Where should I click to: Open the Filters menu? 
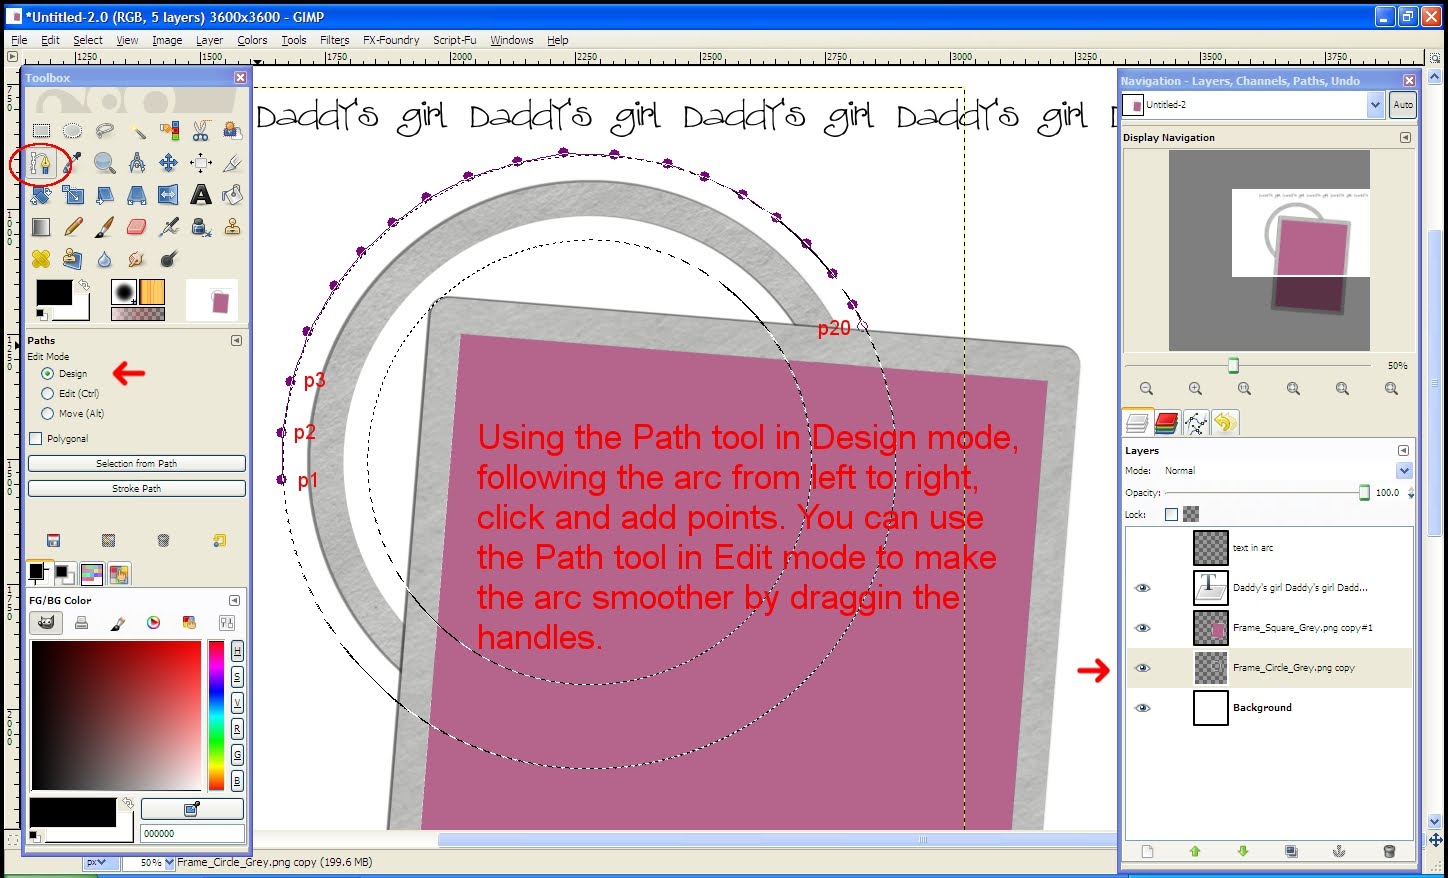point(334,40)
